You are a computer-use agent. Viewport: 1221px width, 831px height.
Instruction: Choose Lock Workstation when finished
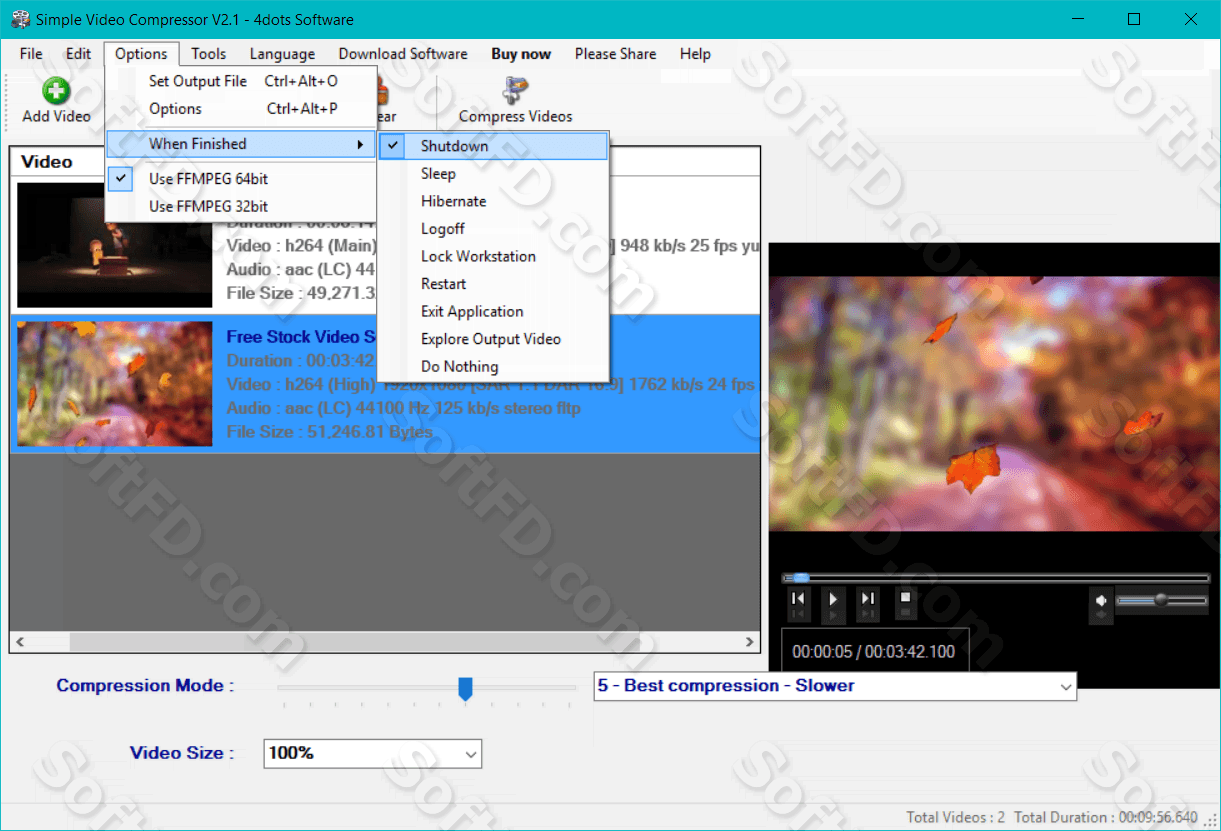[x=493, y=256]
